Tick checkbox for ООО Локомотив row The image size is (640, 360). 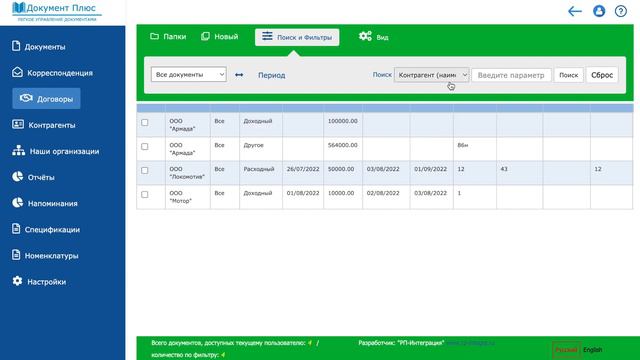pyautogui.click(x=144, y=171)
